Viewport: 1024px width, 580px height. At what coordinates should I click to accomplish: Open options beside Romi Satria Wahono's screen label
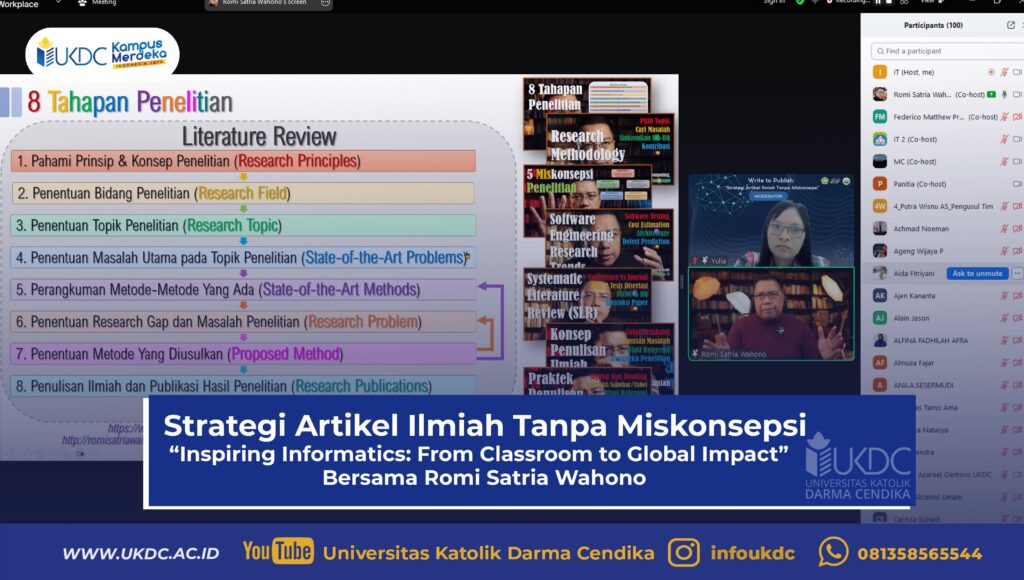click(325, 3)
